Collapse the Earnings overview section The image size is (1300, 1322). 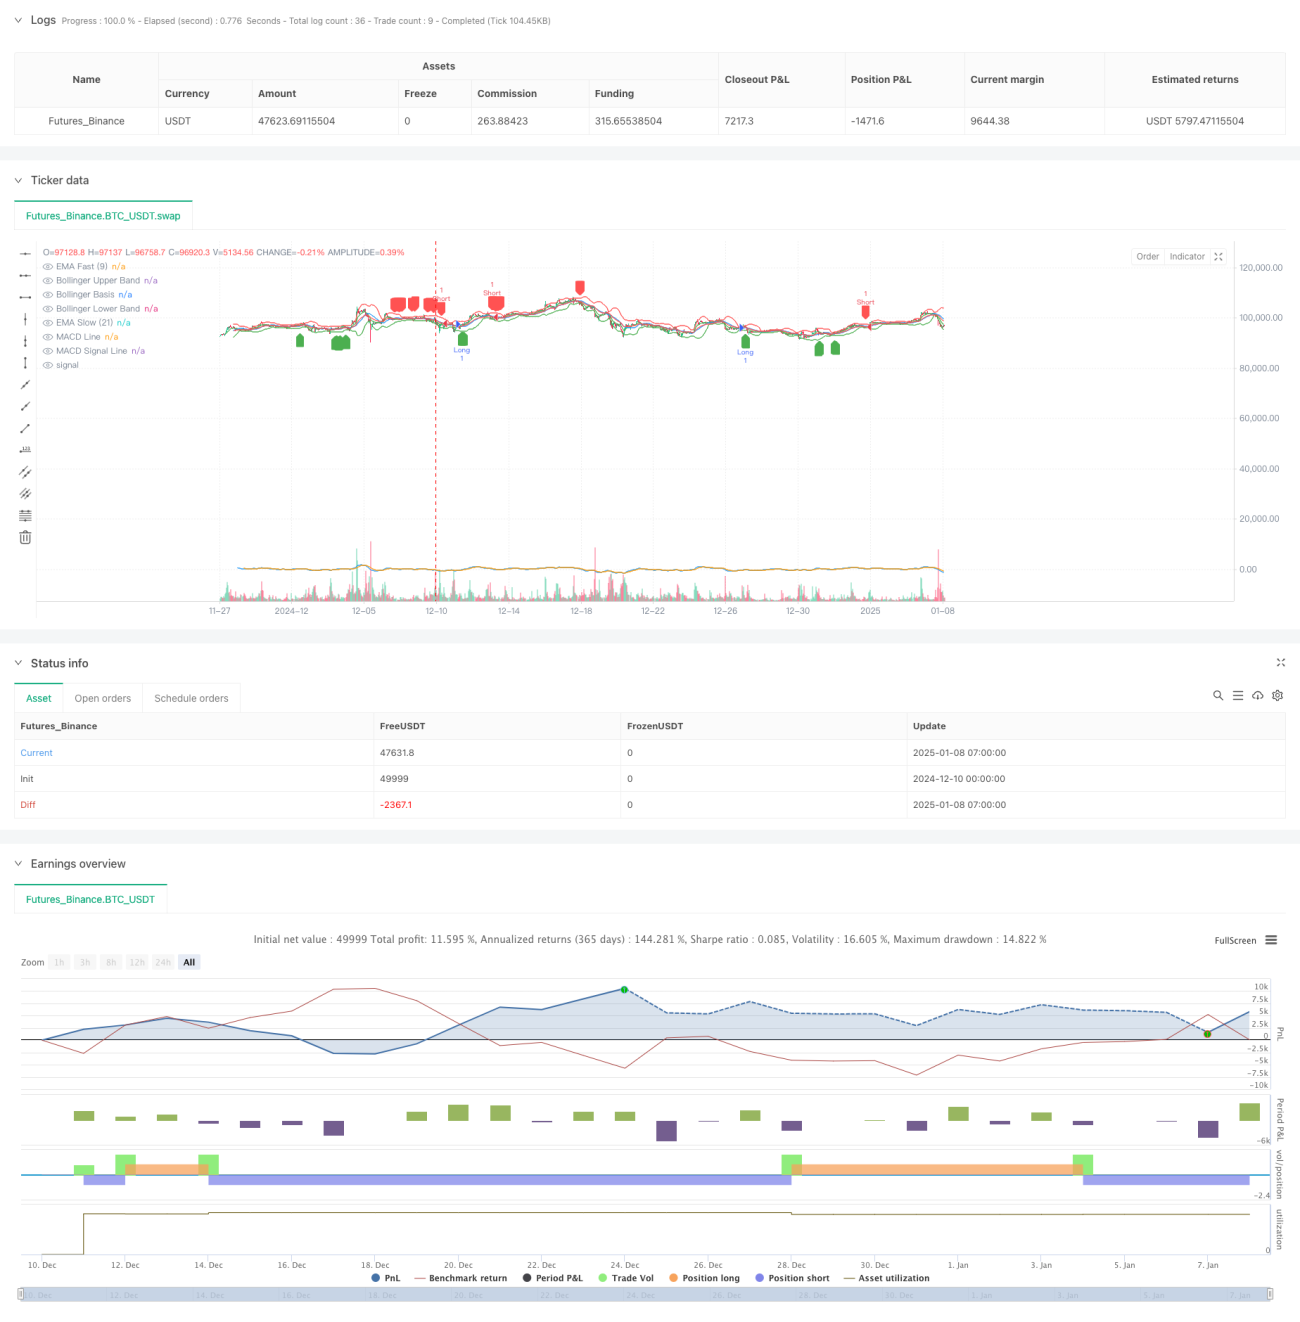click(18, 864)
